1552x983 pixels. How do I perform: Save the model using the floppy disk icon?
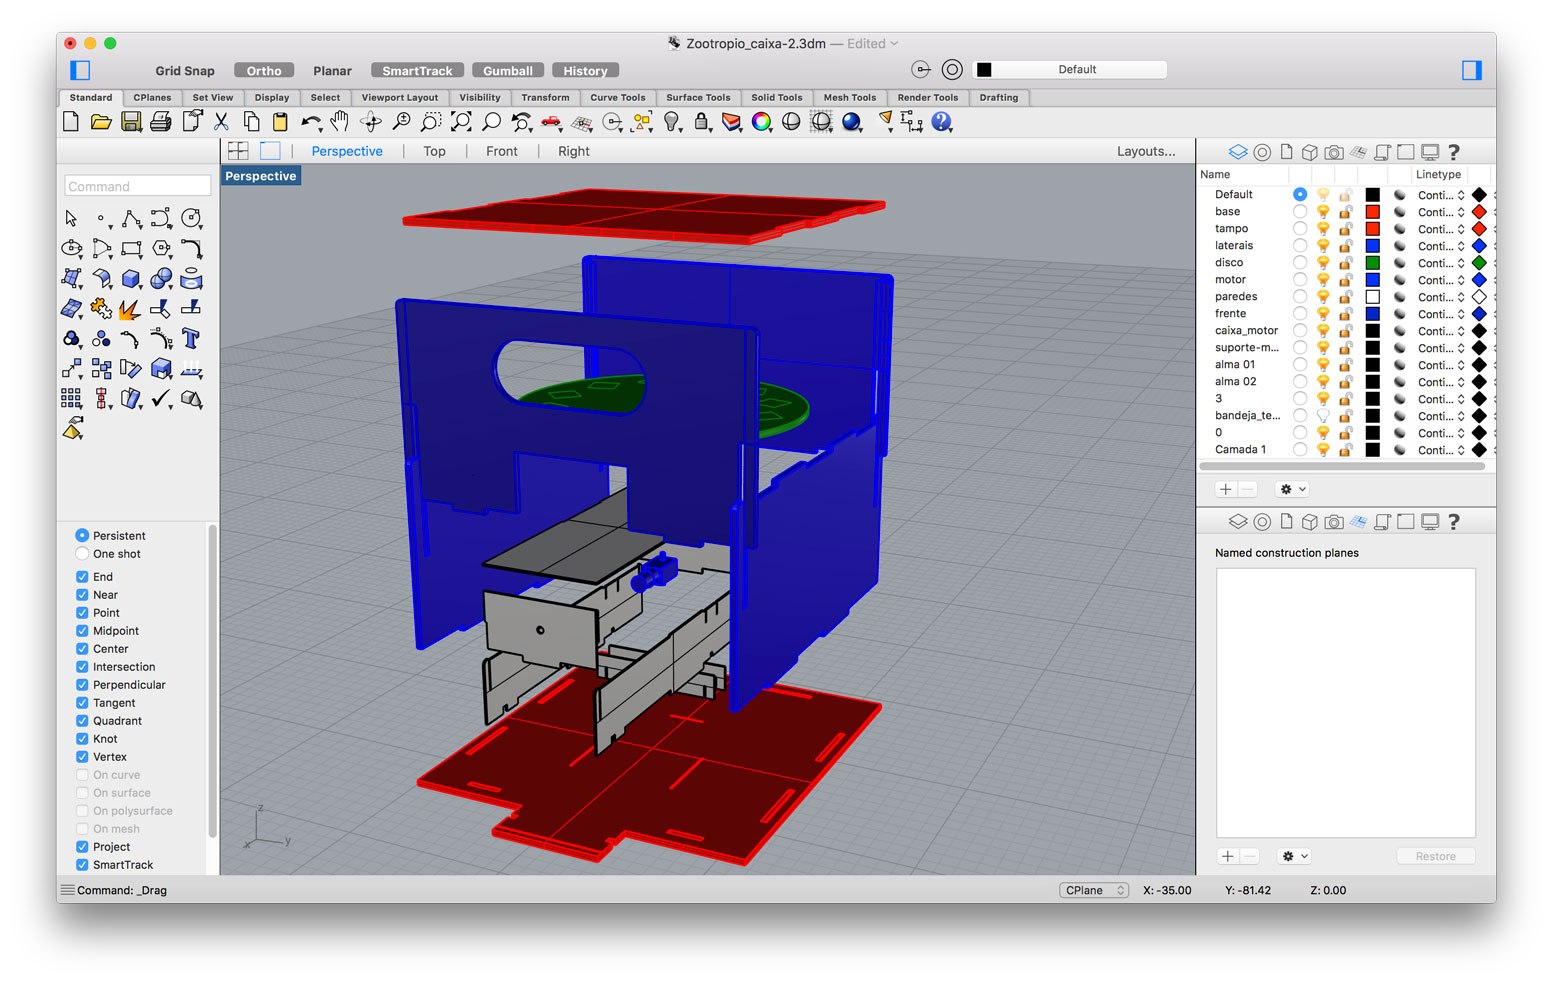tap(131, 122)
